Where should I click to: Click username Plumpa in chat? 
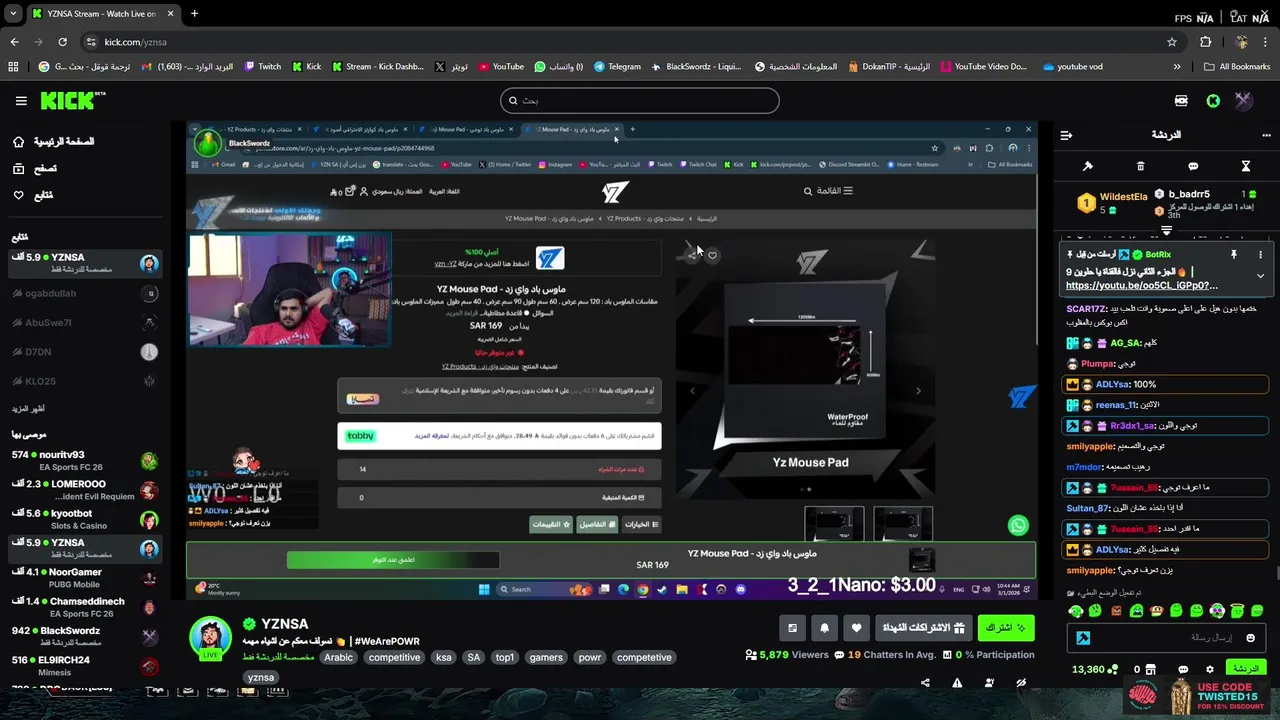tap(1097, 364)
